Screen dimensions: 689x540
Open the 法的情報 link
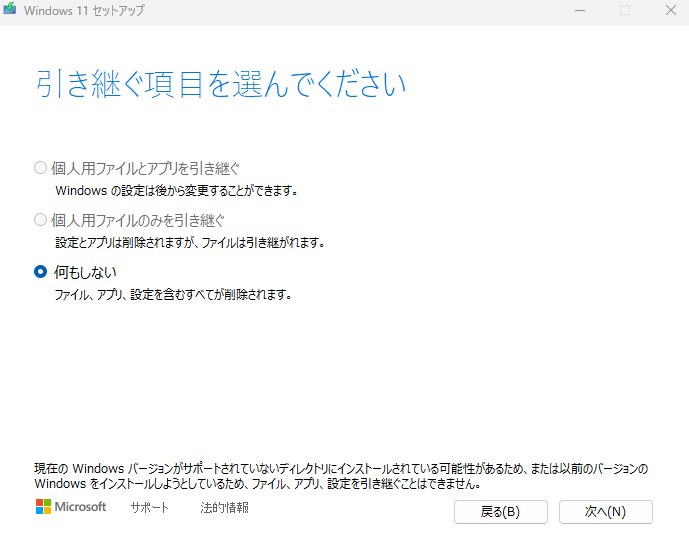click(225, 507)
